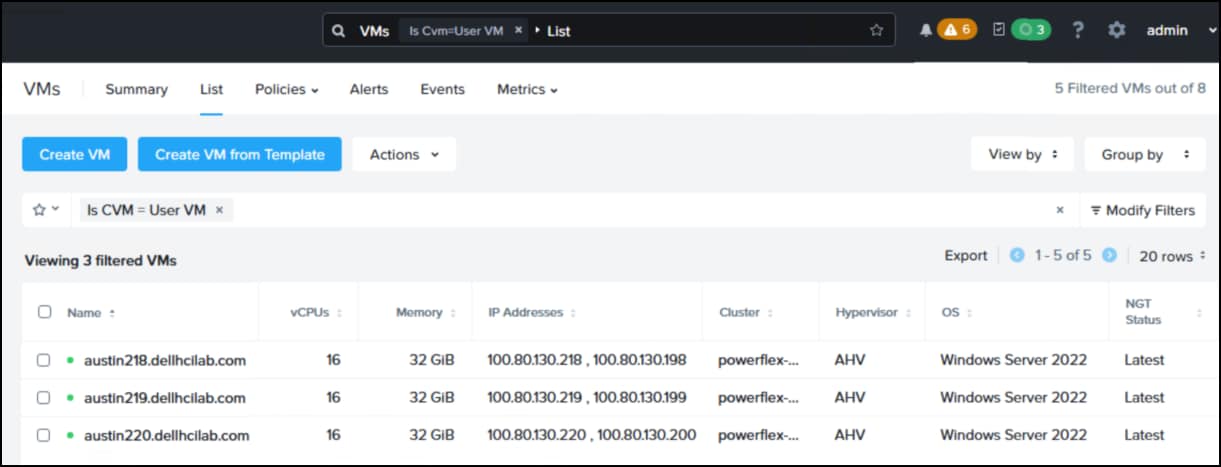Screen dimensions: 1221x467
Task: Click the VMs page title
Action: [x=42, y=89]
